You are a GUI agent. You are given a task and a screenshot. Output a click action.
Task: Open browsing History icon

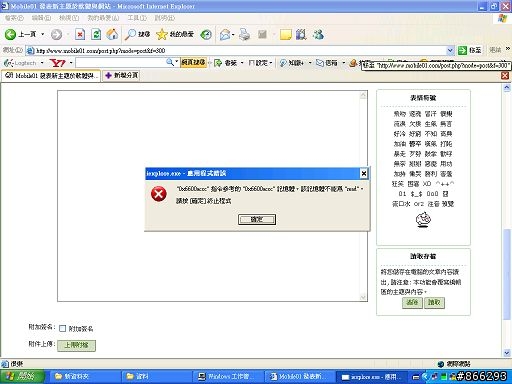206,34
